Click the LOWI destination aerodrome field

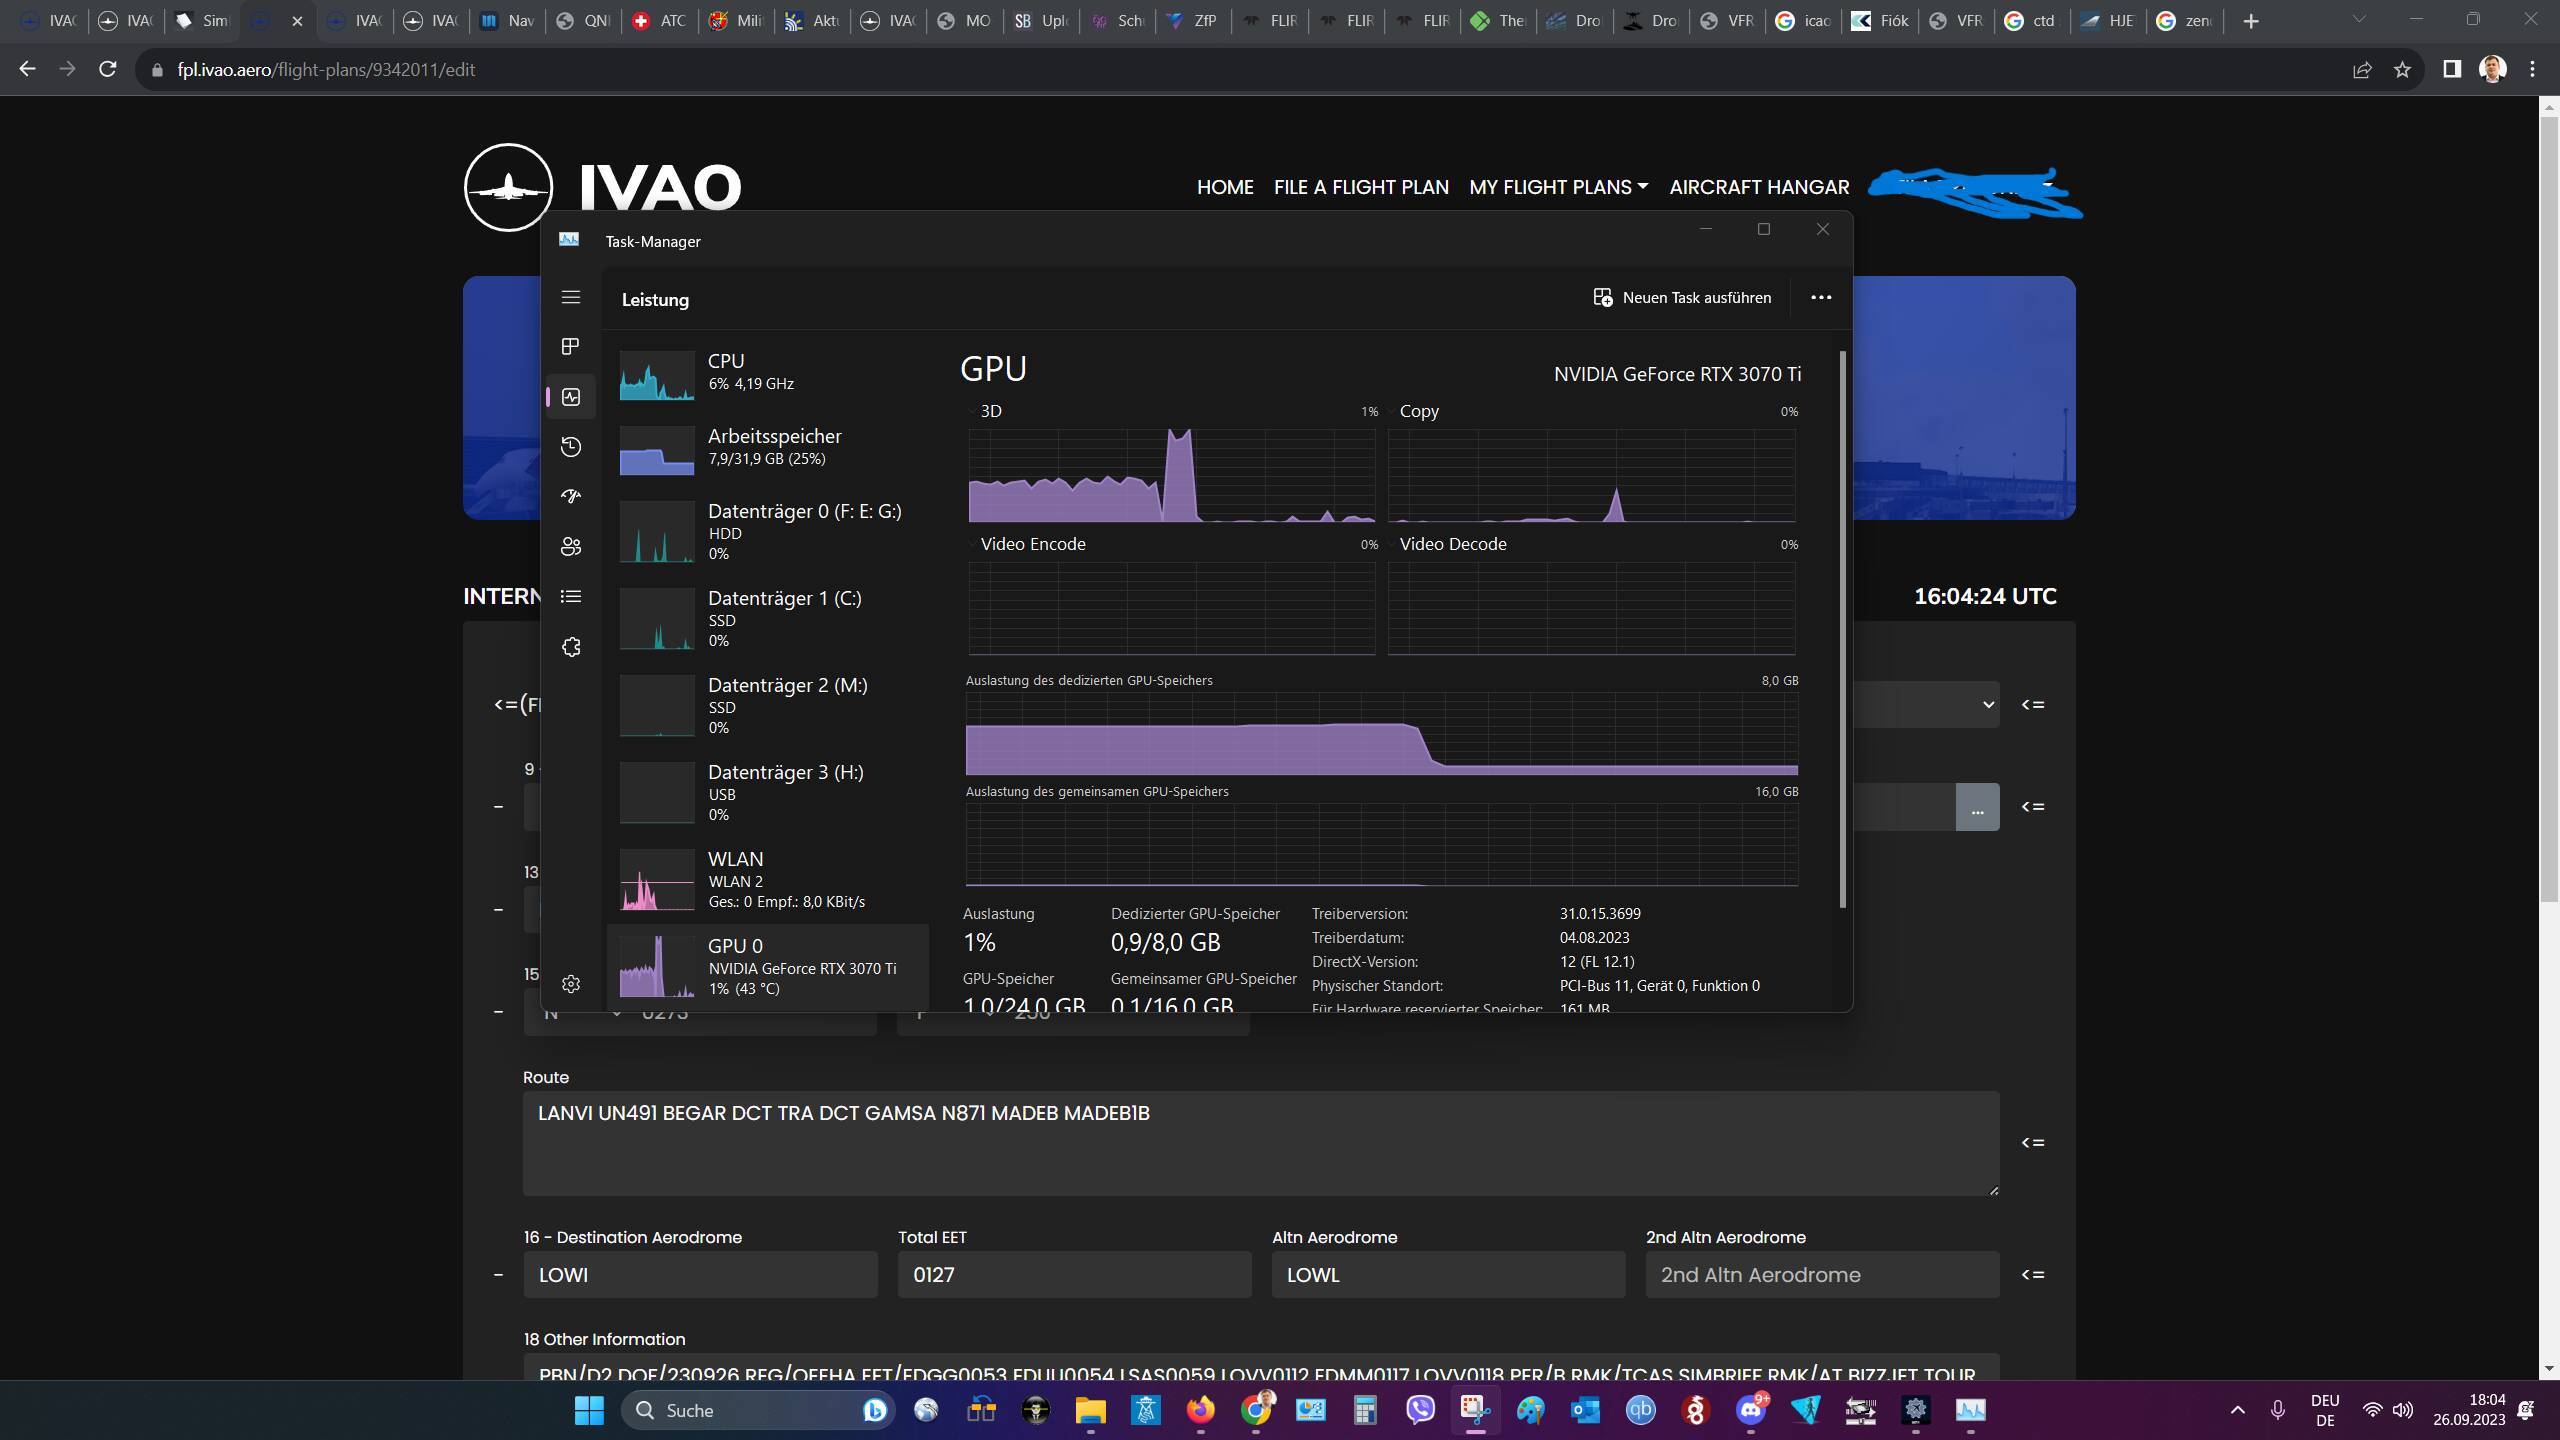tap(700, 1275)
